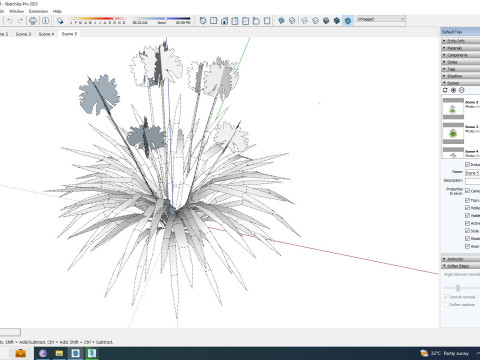The height and width of the screenshot is (360, 480).
Task: Expand the Materials panel
Action: click(x=461, y=48)
